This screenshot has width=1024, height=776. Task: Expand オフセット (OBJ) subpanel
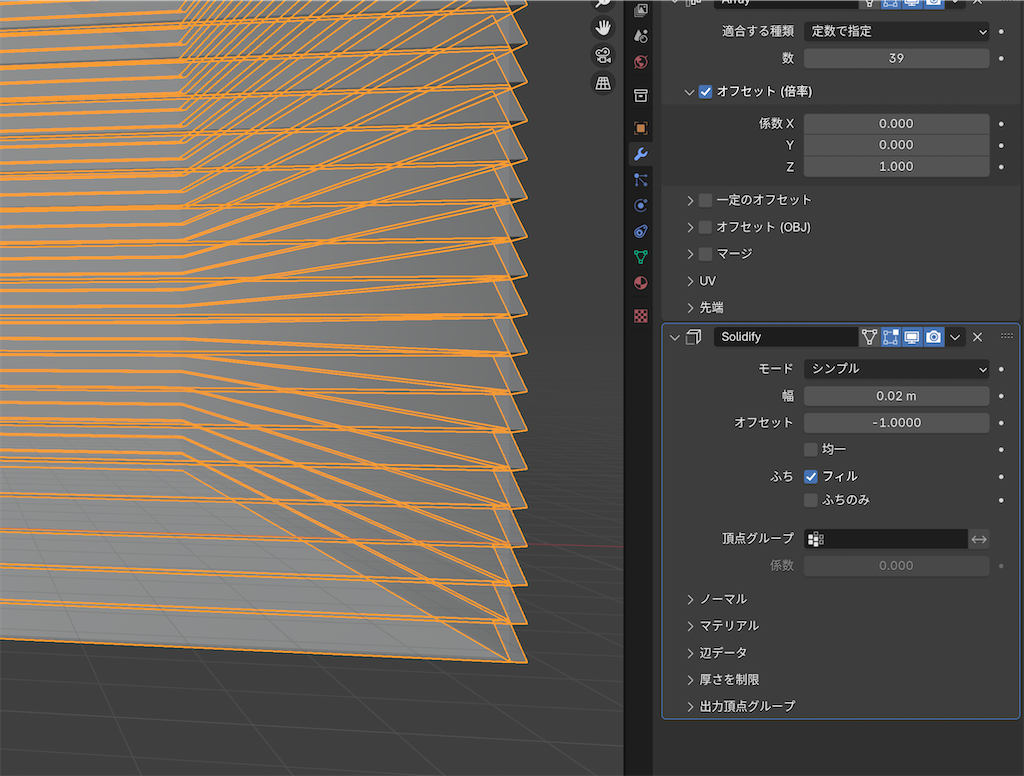pos(690,227)
